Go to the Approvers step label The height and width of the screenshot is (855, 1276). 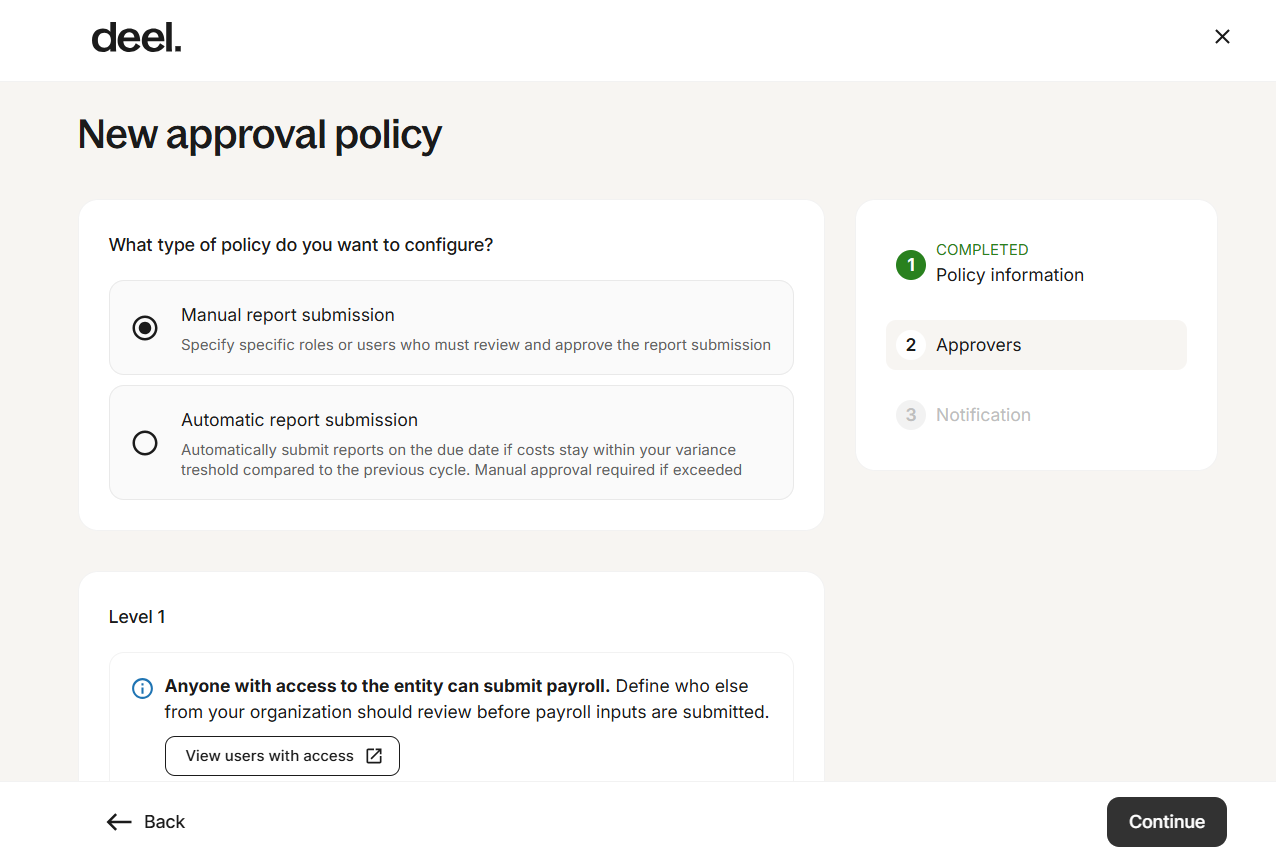pos(978,345)
